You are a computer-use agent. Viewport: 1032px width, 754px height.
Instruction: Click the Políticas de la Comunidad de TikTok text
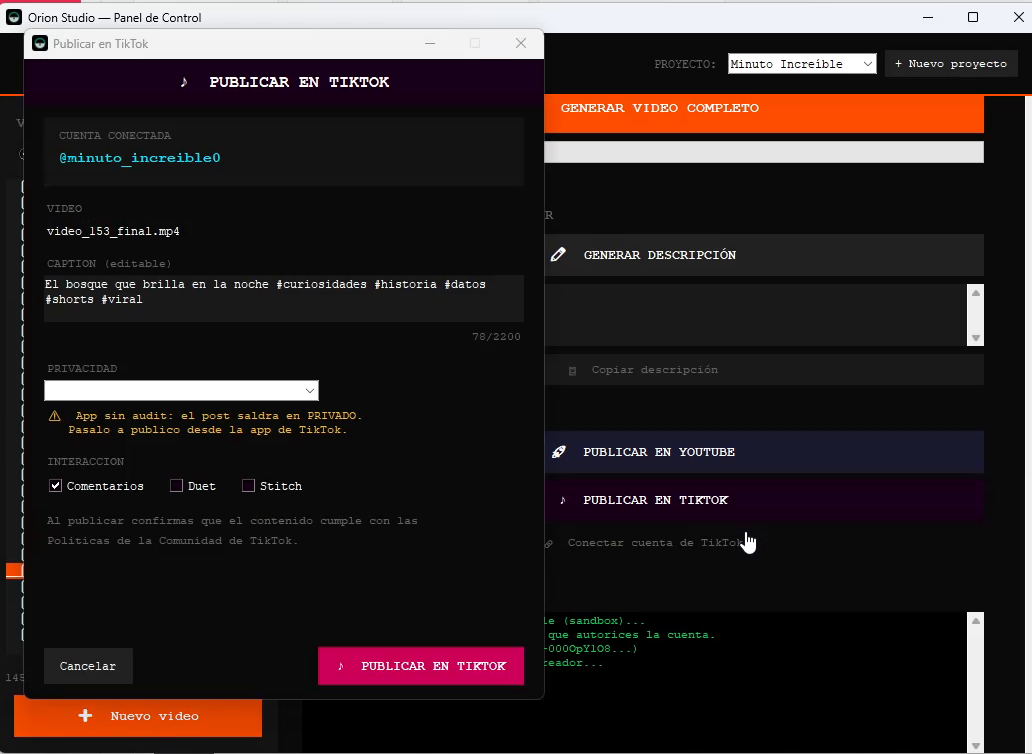click(172, 541)
